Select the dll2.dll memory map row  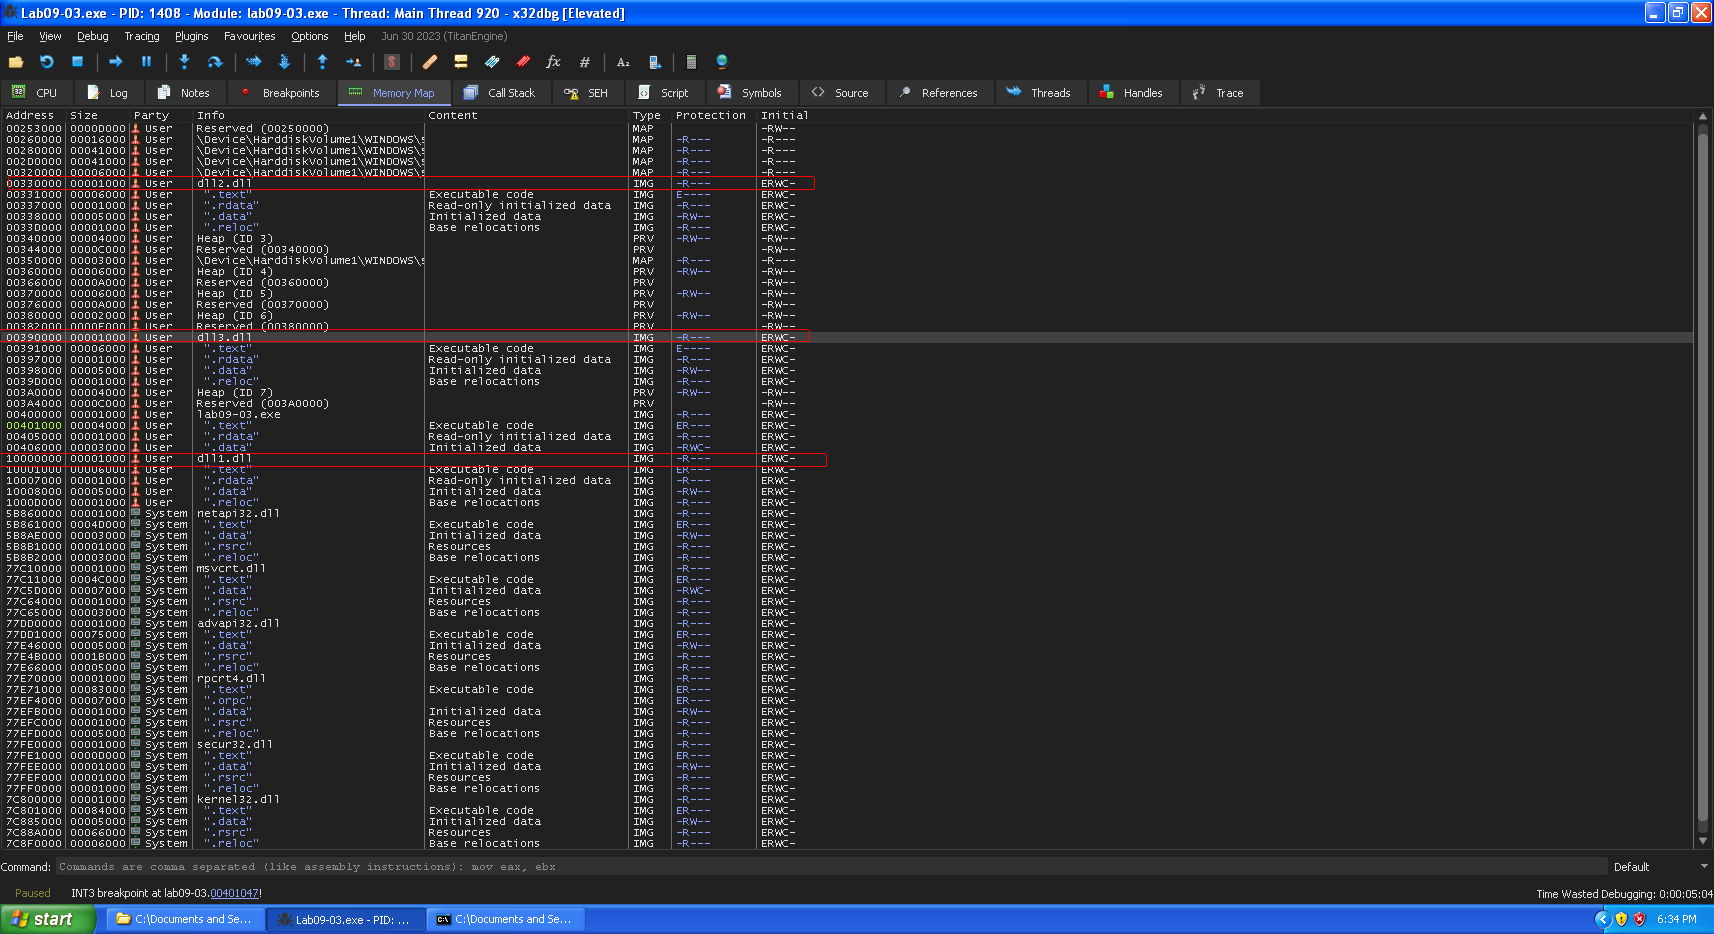pyautogui.click(x=225, y=184)
